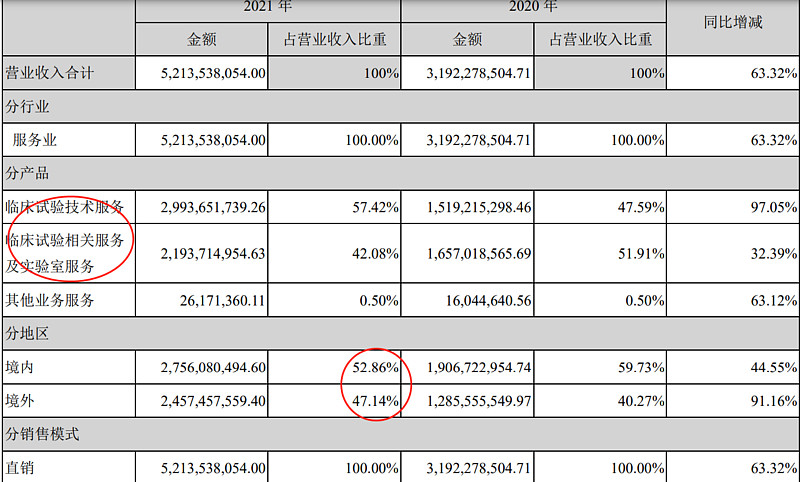The width and height of the screenshot is (800, 482).
Task: Click amount 1,906,722,954.74
Action: pos(479,368)
